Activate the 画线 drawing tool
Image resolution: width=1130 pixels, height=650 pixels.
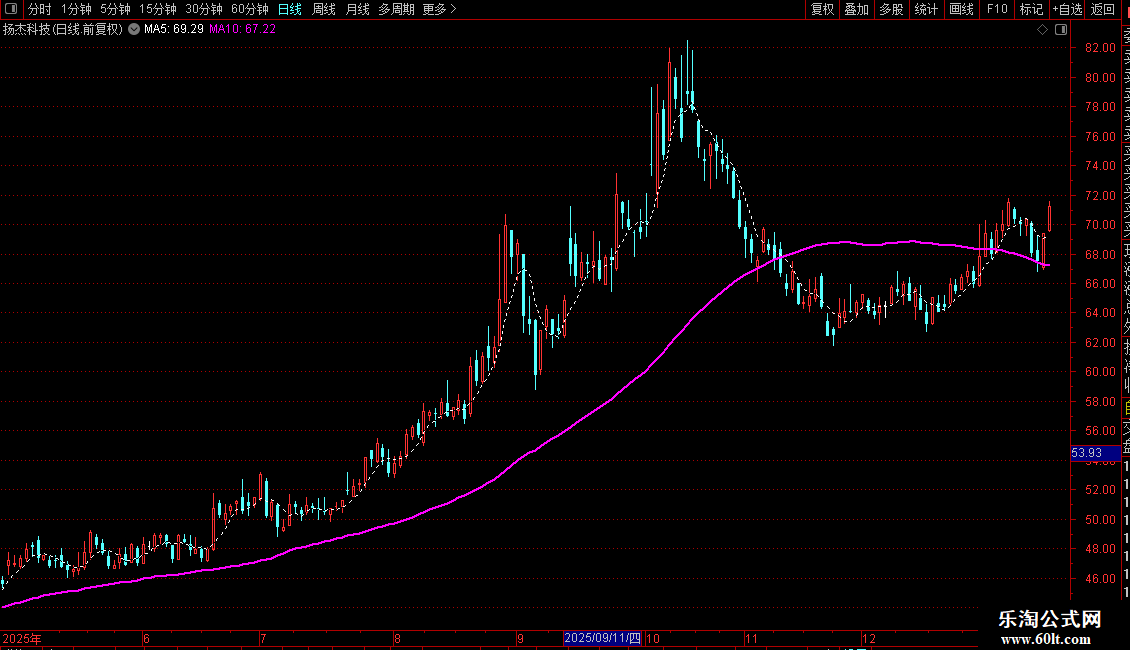pos(961,9)
